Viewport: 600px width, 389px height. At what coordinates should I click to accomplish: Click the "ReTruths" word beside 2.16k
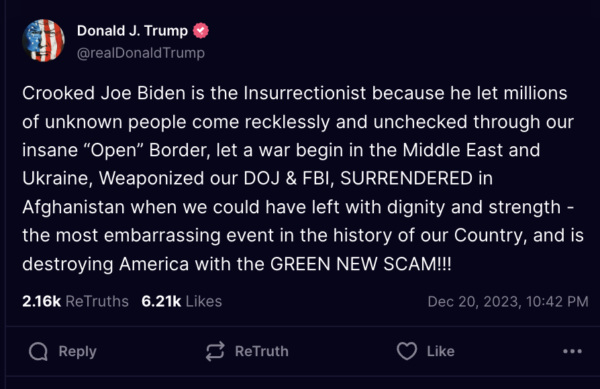(x=97, y=301)
